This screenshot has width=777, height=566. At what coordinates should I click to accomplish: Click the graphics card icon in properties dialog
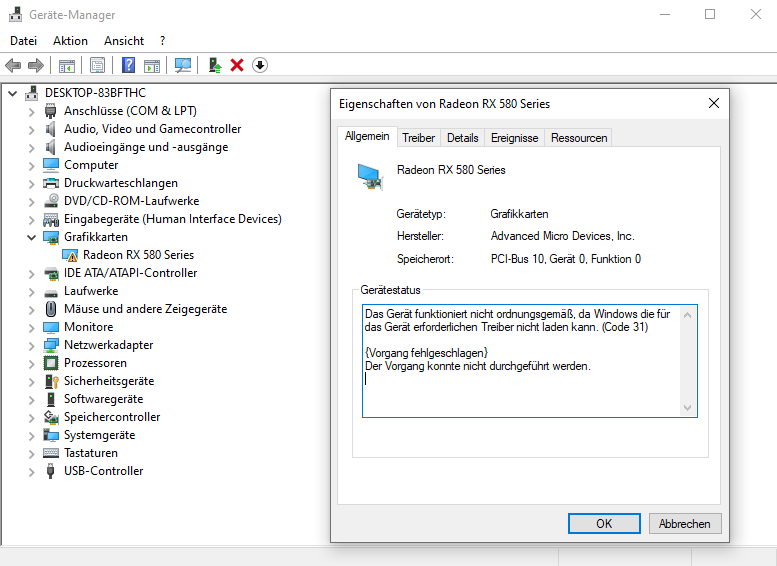[x=370, y=177]
